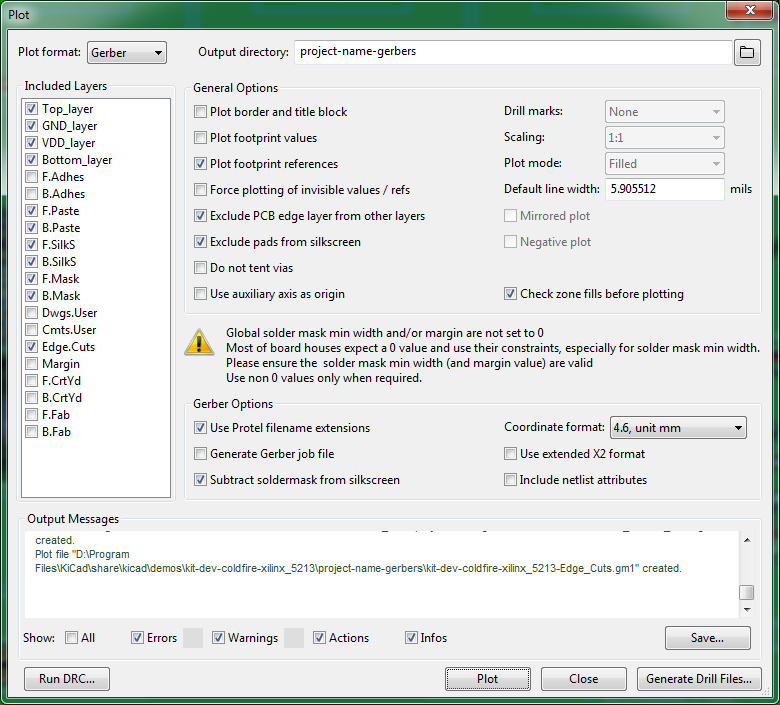The width and height of the screenshot is (780, 705).
Task: Select the Top_layer entry in layers list
Action: [67, 109]
